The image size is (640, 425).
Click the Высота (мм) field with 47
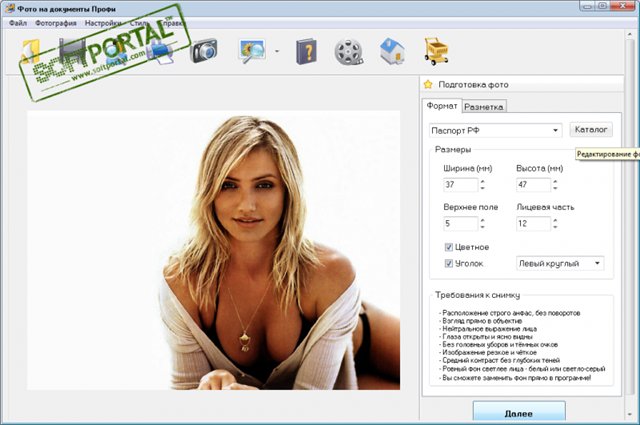point(533,185)
